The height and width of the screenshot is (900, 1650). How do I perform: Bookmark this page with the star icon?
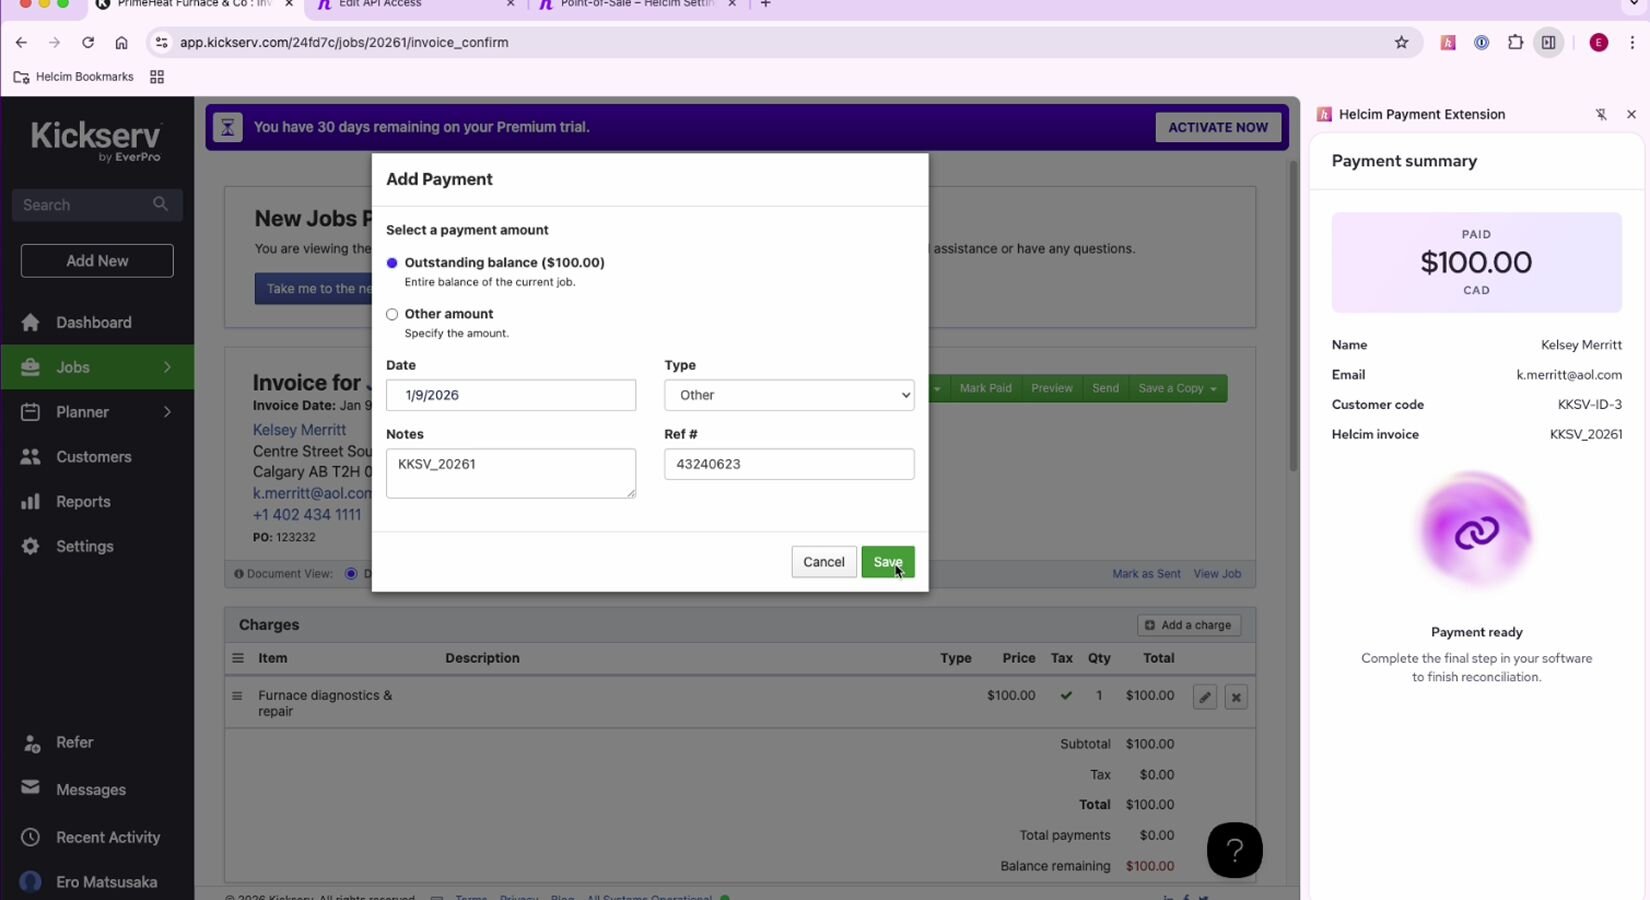(1401, 43)
